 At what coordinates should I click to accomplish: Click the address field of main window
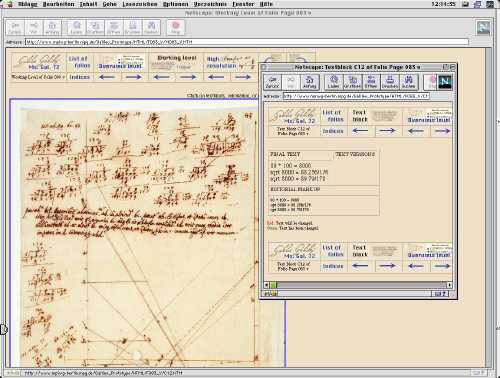point(247,42)
